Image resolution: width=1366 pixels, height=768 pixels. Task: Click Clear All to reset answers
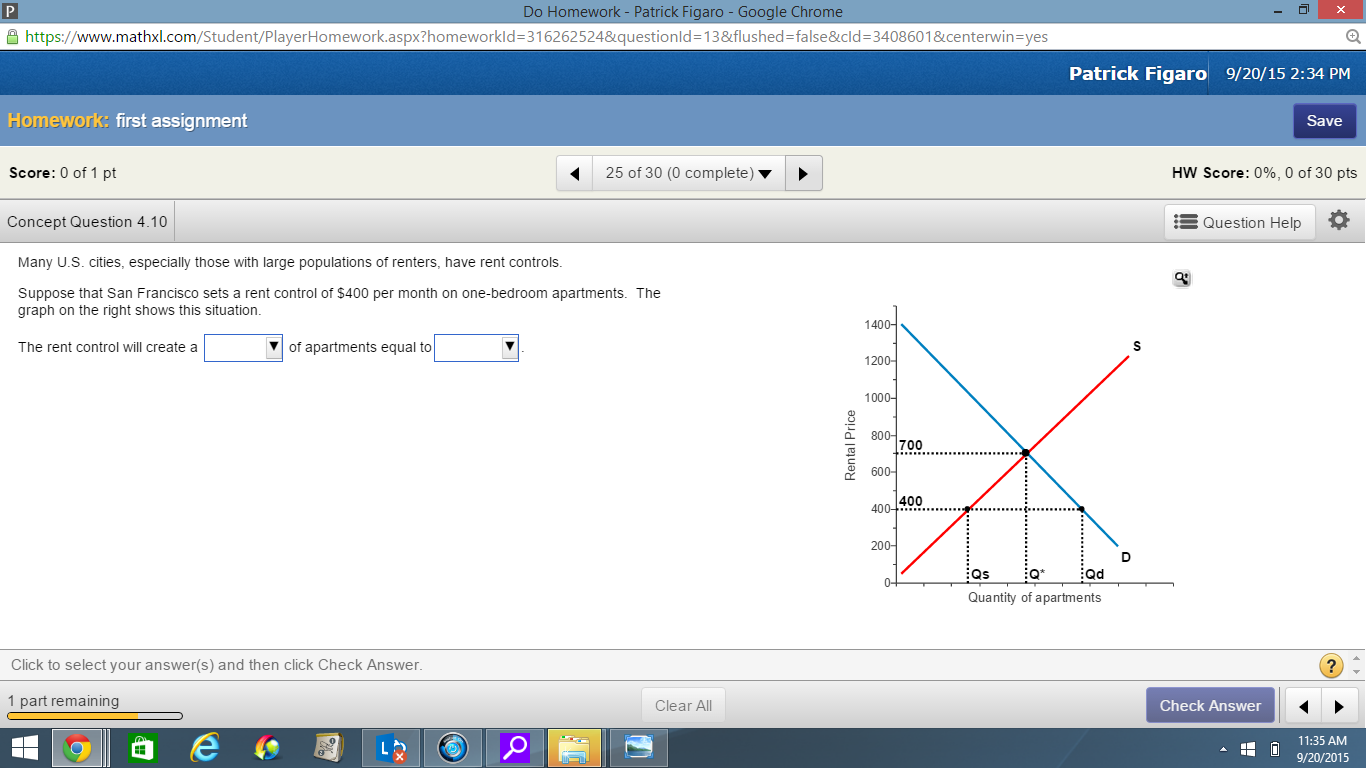click(x=683, y=705)
